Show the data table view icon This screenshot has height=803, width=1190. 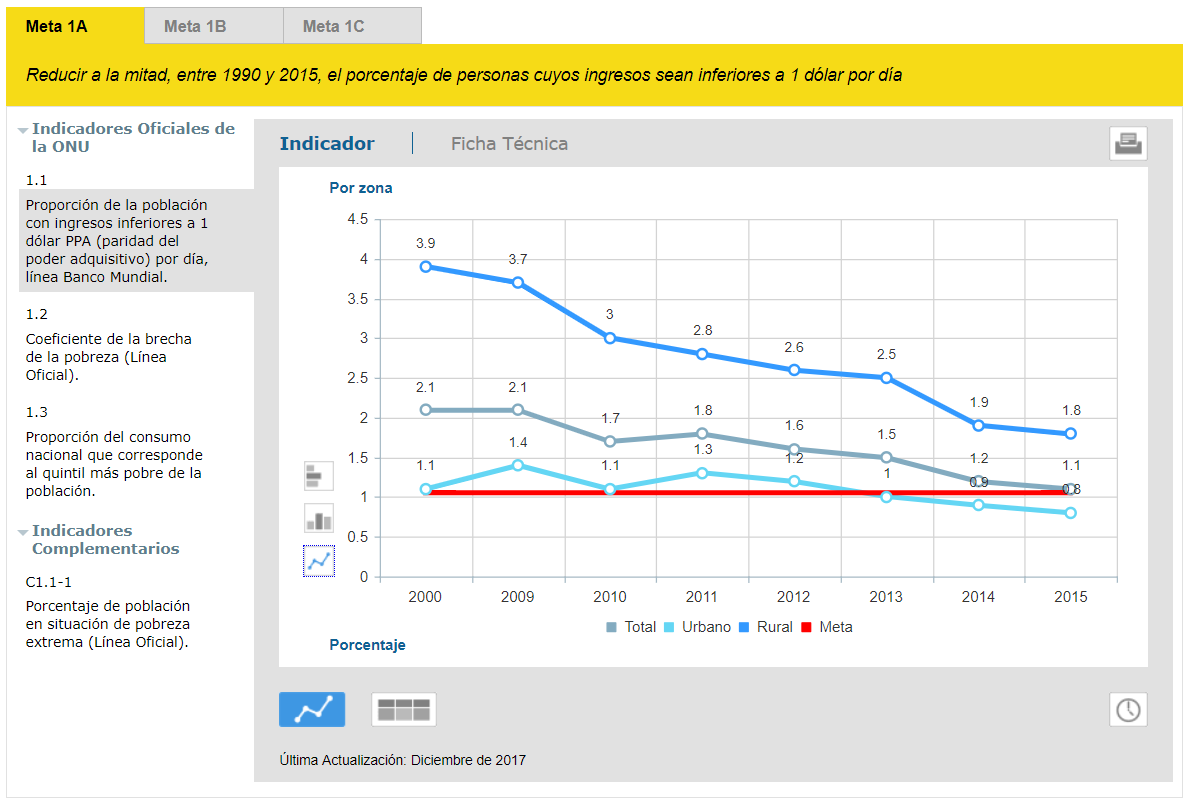pos(404,710)
